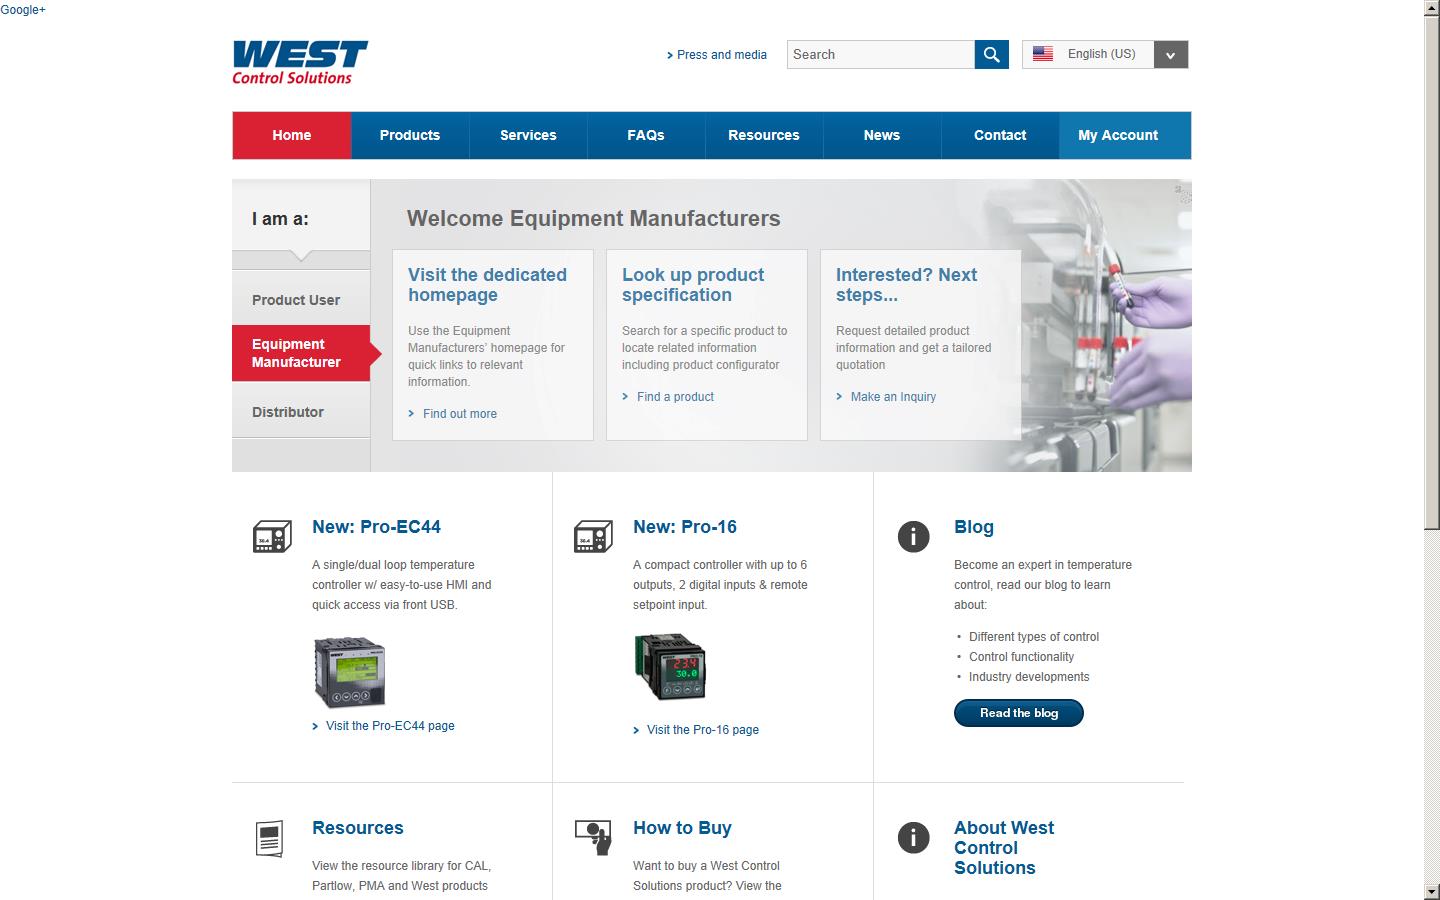This screenshot has width=1440, height=900.
Task: Open Interested? Next steps heading
Action: [x=906, y=285]
